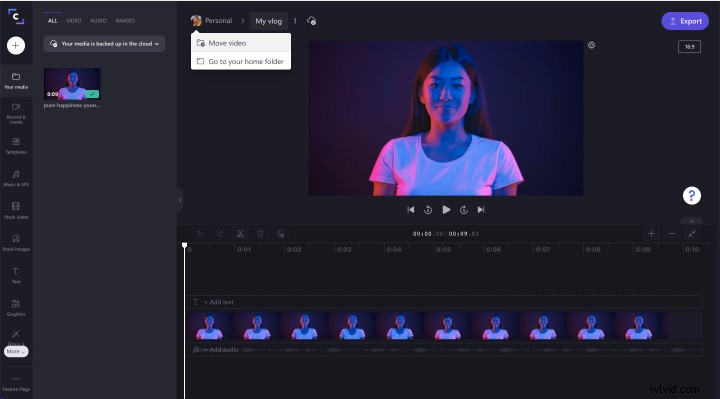Open the help question mark button

692,196
